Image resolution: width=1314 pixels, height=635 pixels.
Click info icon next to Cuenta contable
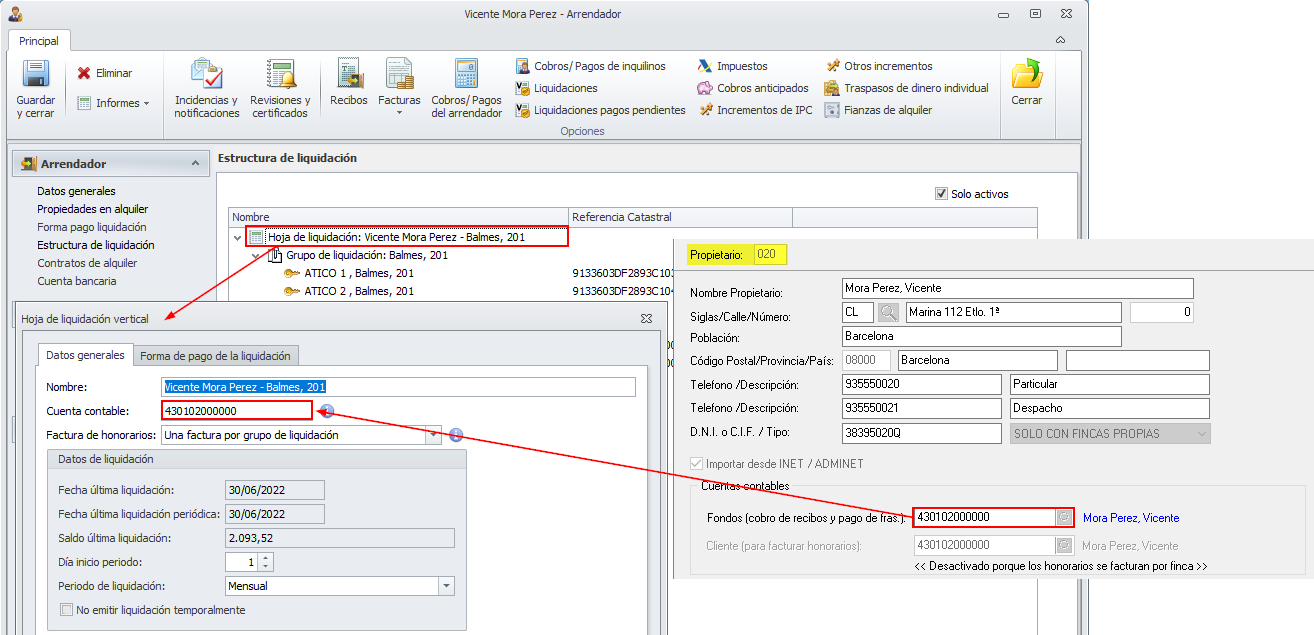pos(326,411)
